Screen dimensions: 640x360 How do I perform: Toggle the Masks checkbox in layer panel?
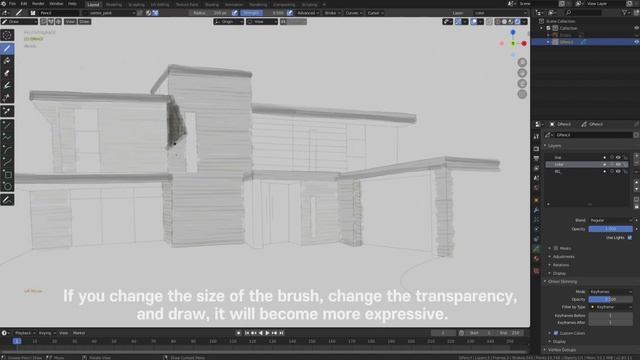(556, 248)
